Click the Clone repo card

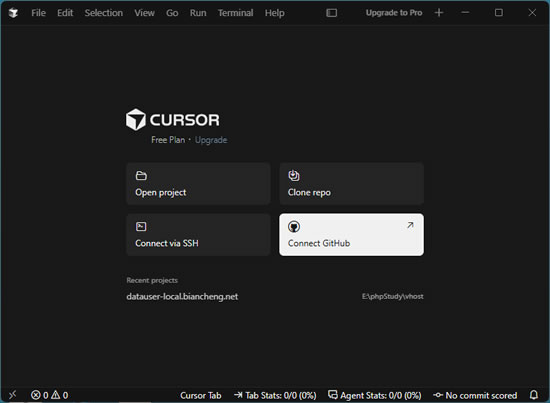(351, 183)
